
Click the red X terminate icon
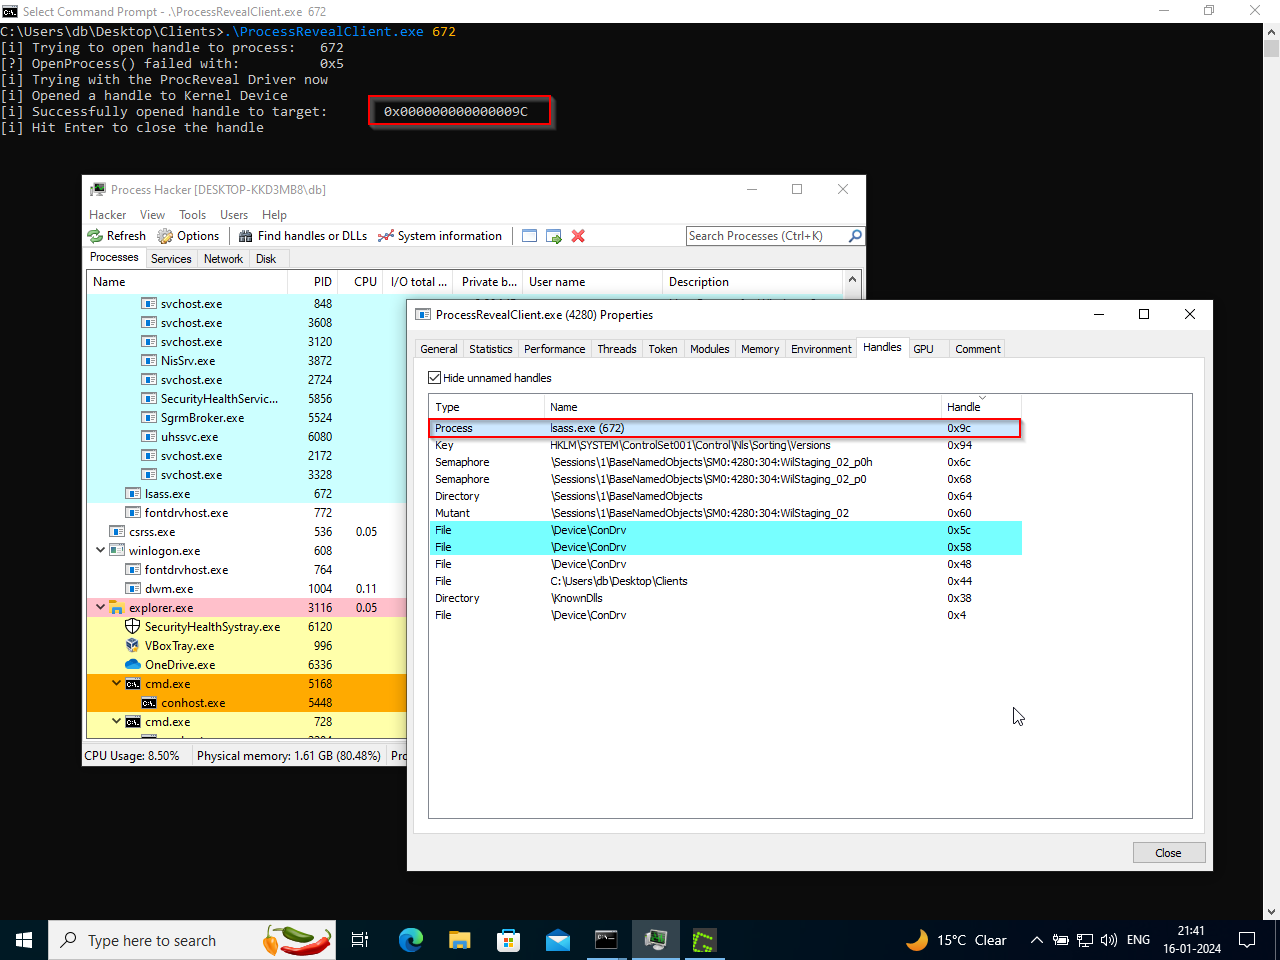(x=578, y=236)
